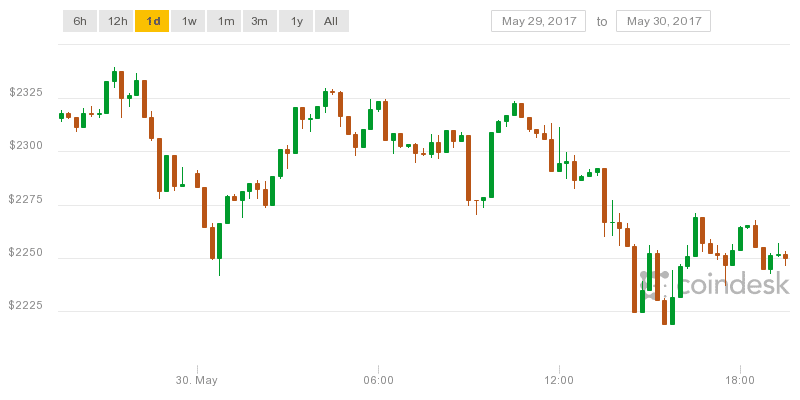800x400 pixels.
Task: Click the $2225 price axis label
Action: click(26, 306)
